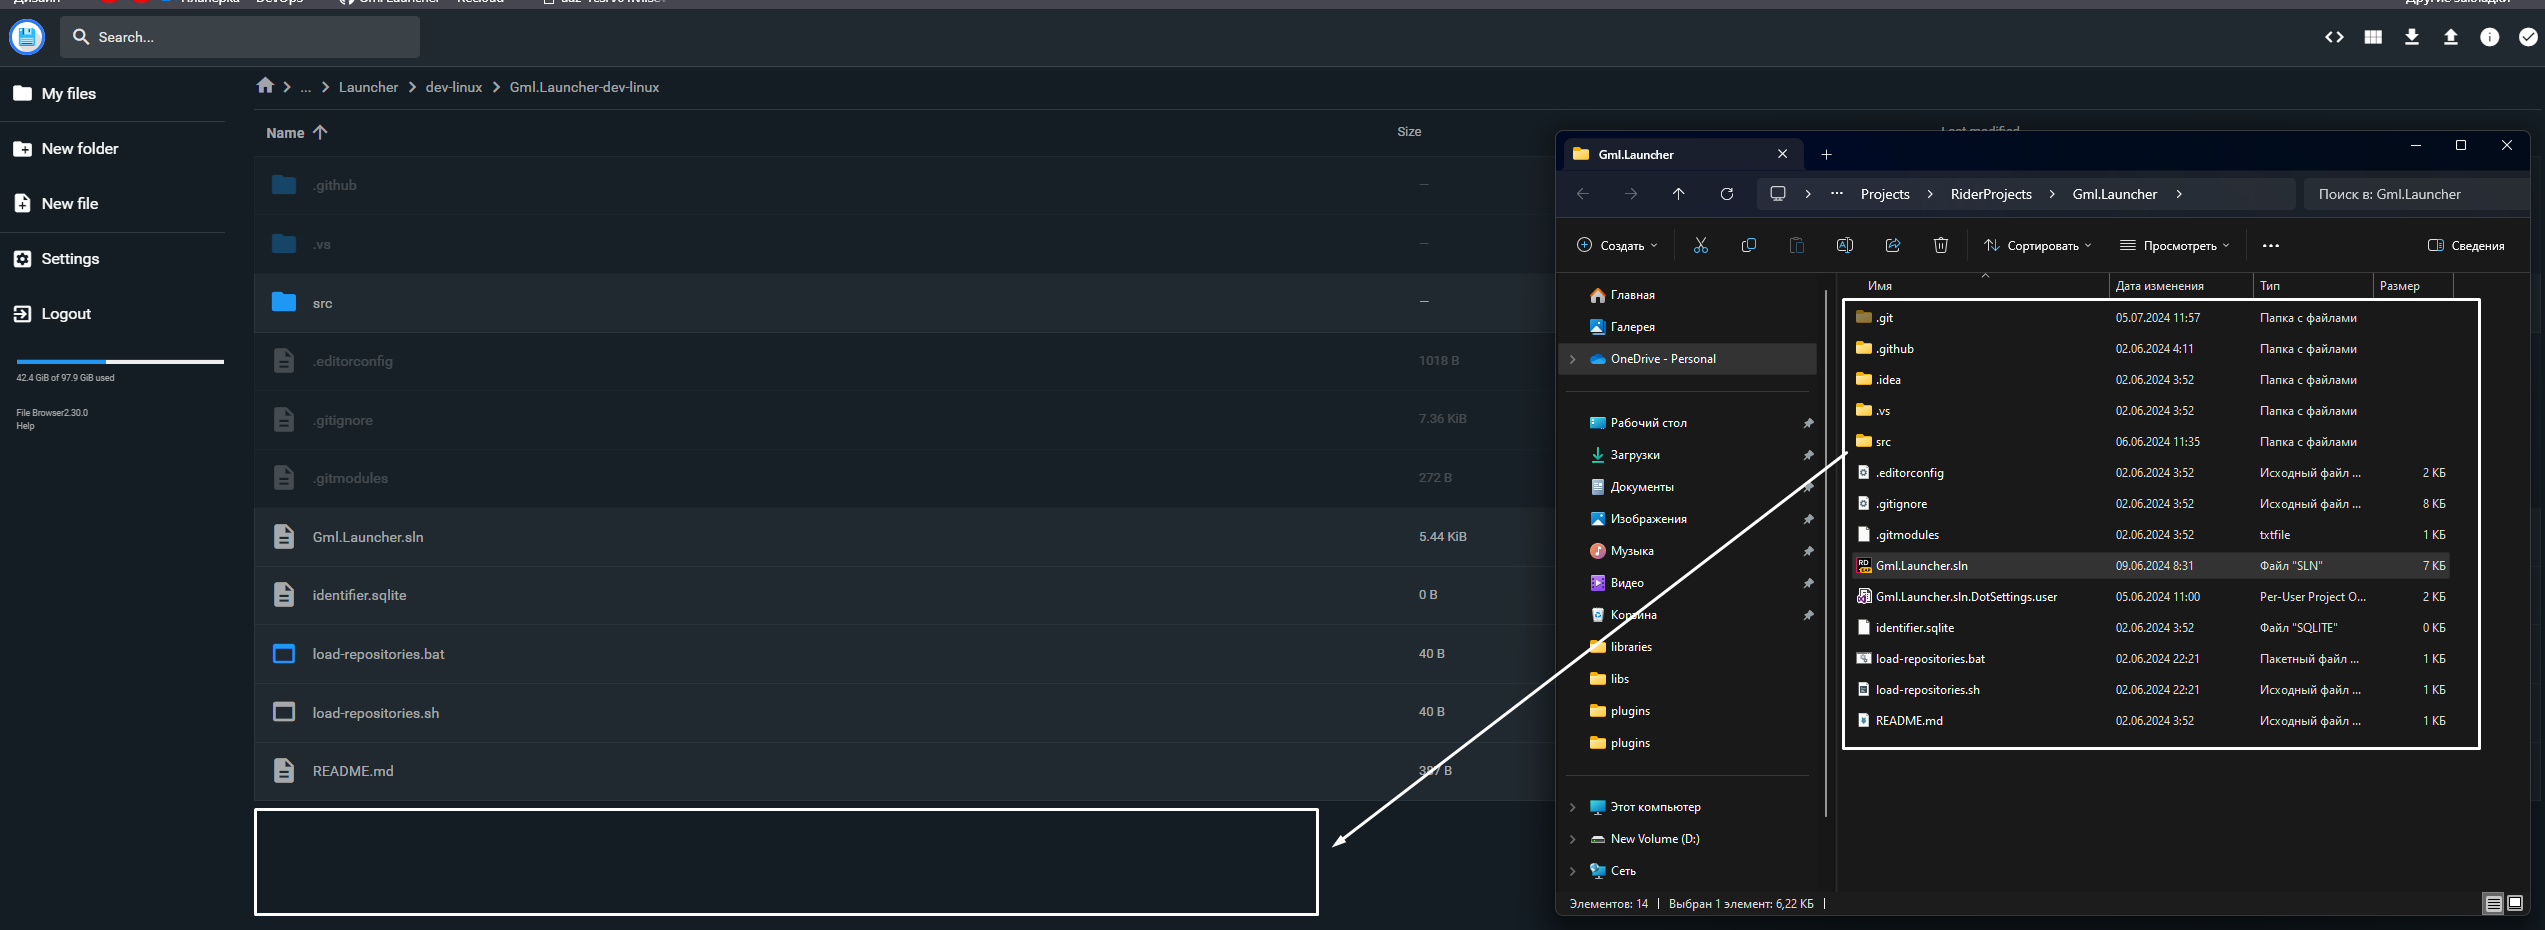Click Gml.Launcher in the breadcrumb path
The image size is (2545, 930).
coord(2114,194)
